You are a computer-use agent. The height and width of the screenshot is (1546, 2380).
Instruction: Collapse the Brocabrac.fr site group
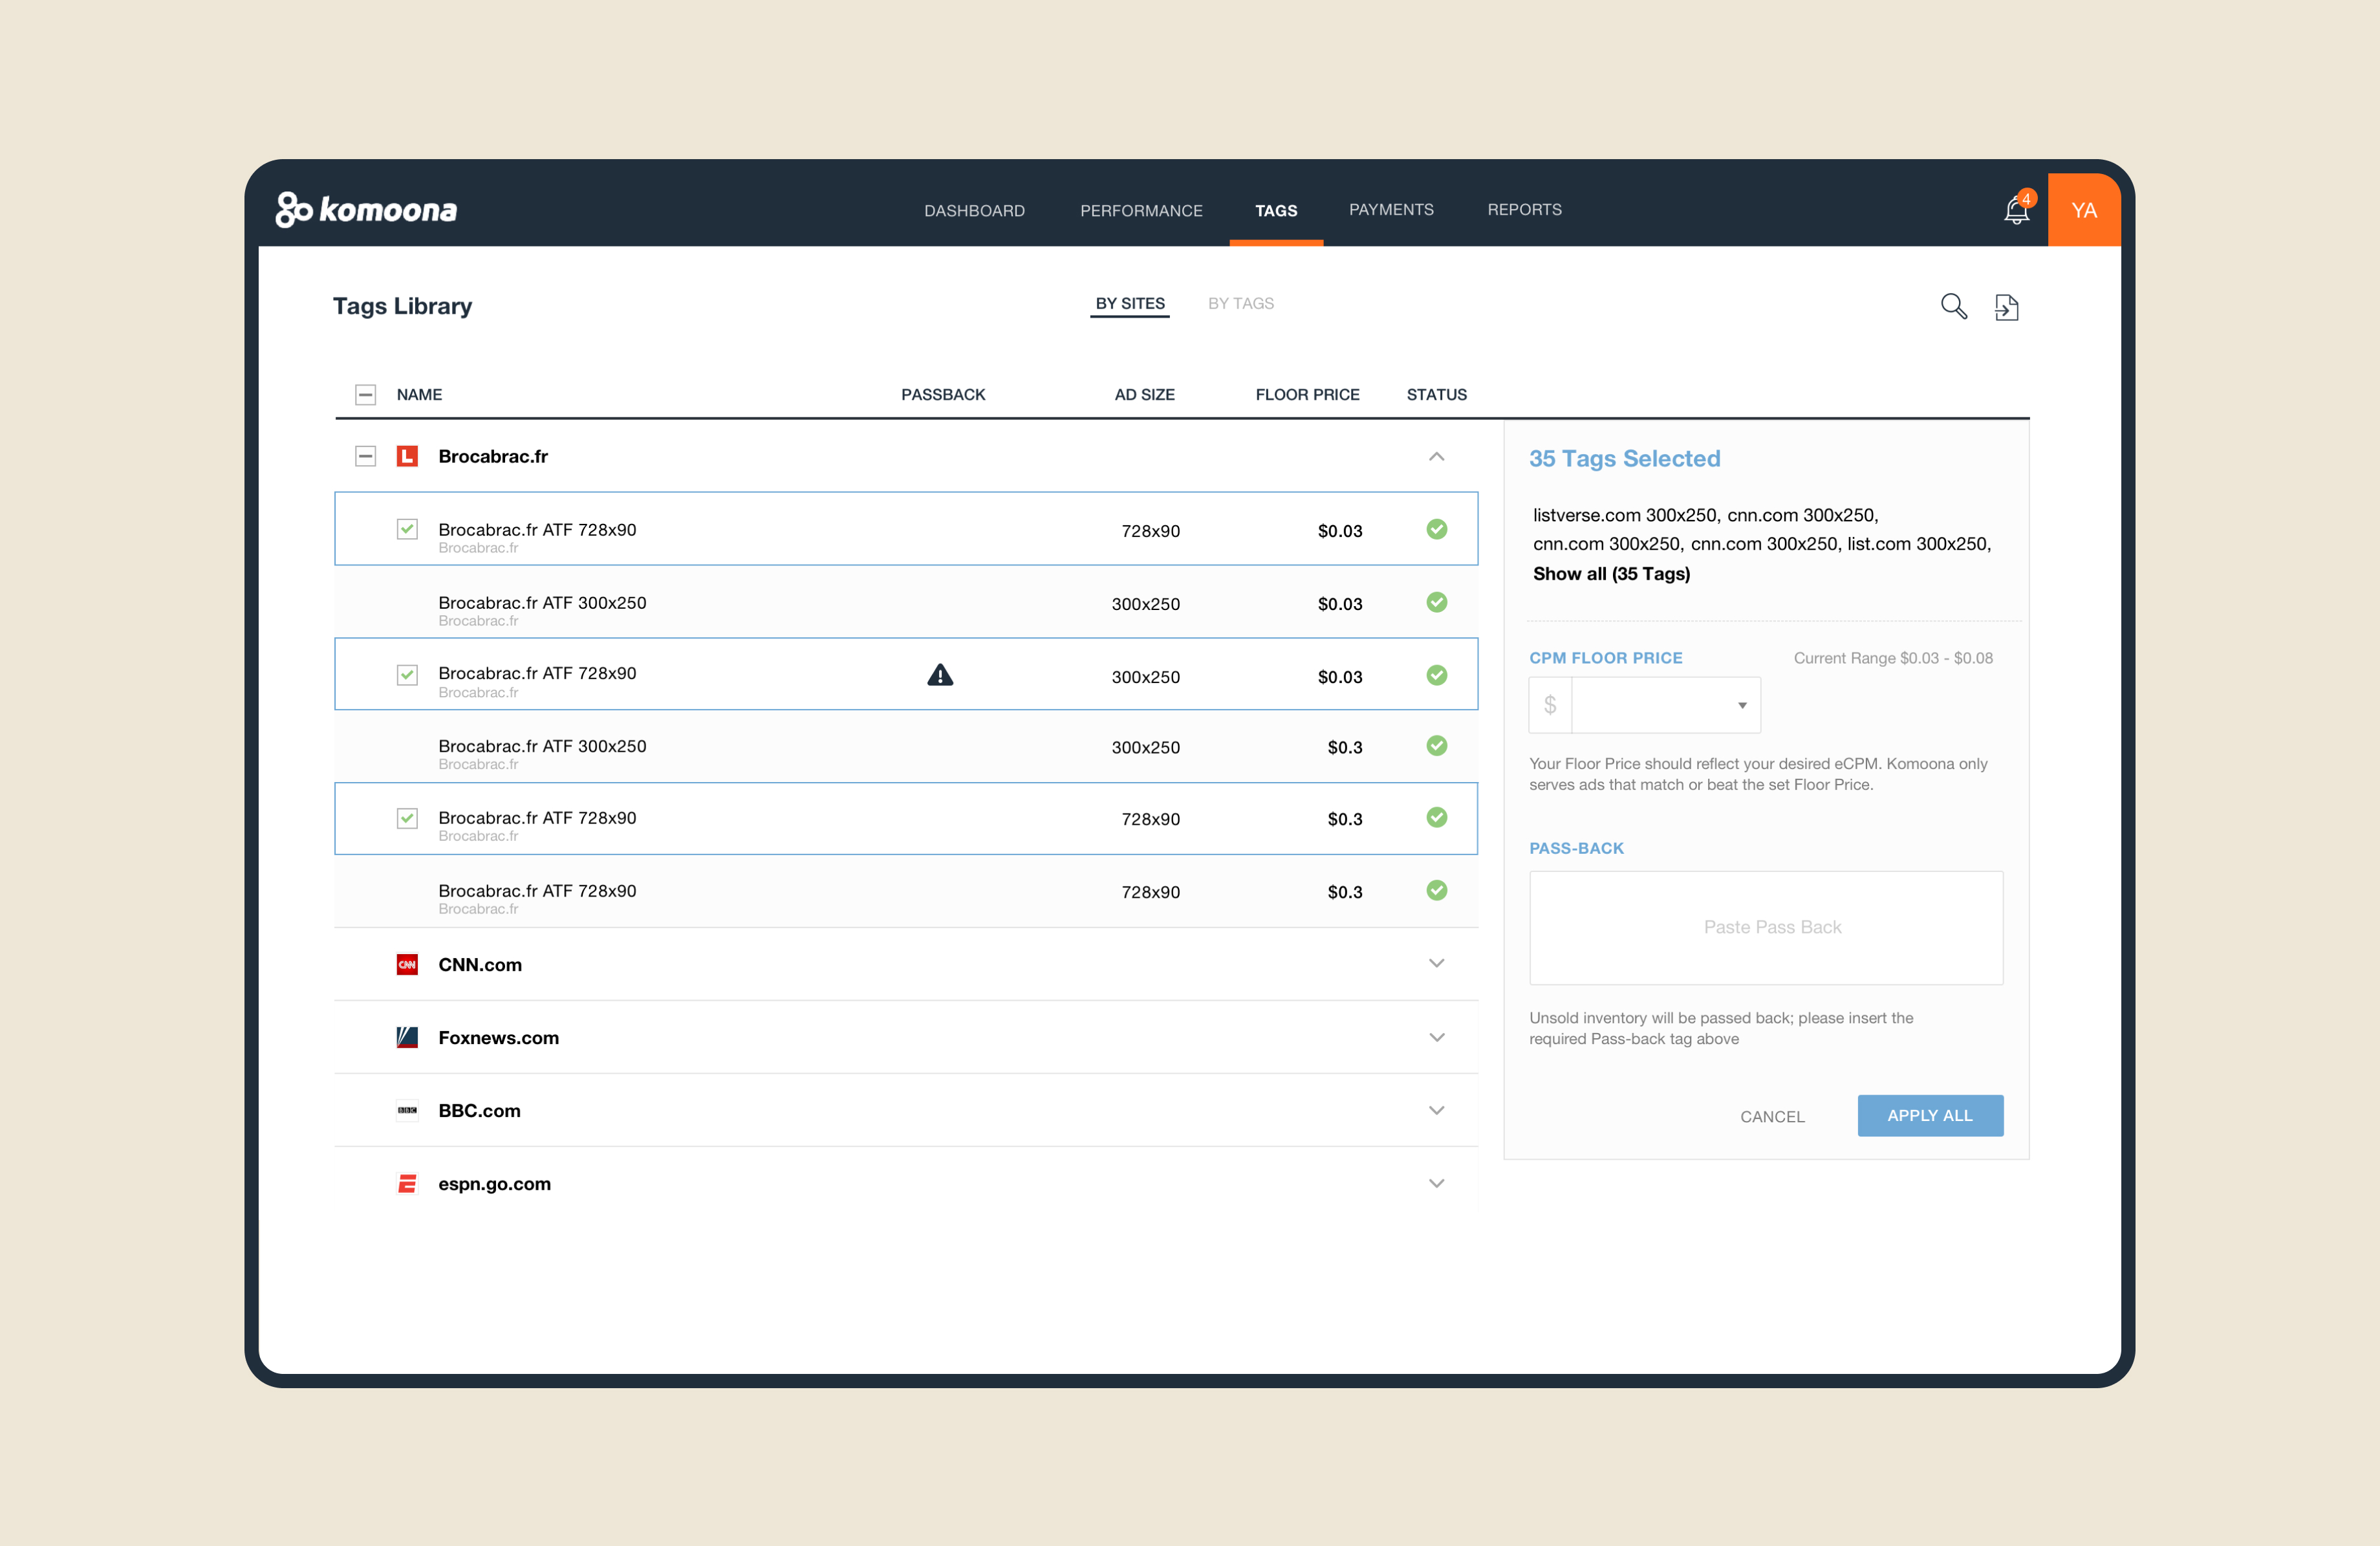1436,456
